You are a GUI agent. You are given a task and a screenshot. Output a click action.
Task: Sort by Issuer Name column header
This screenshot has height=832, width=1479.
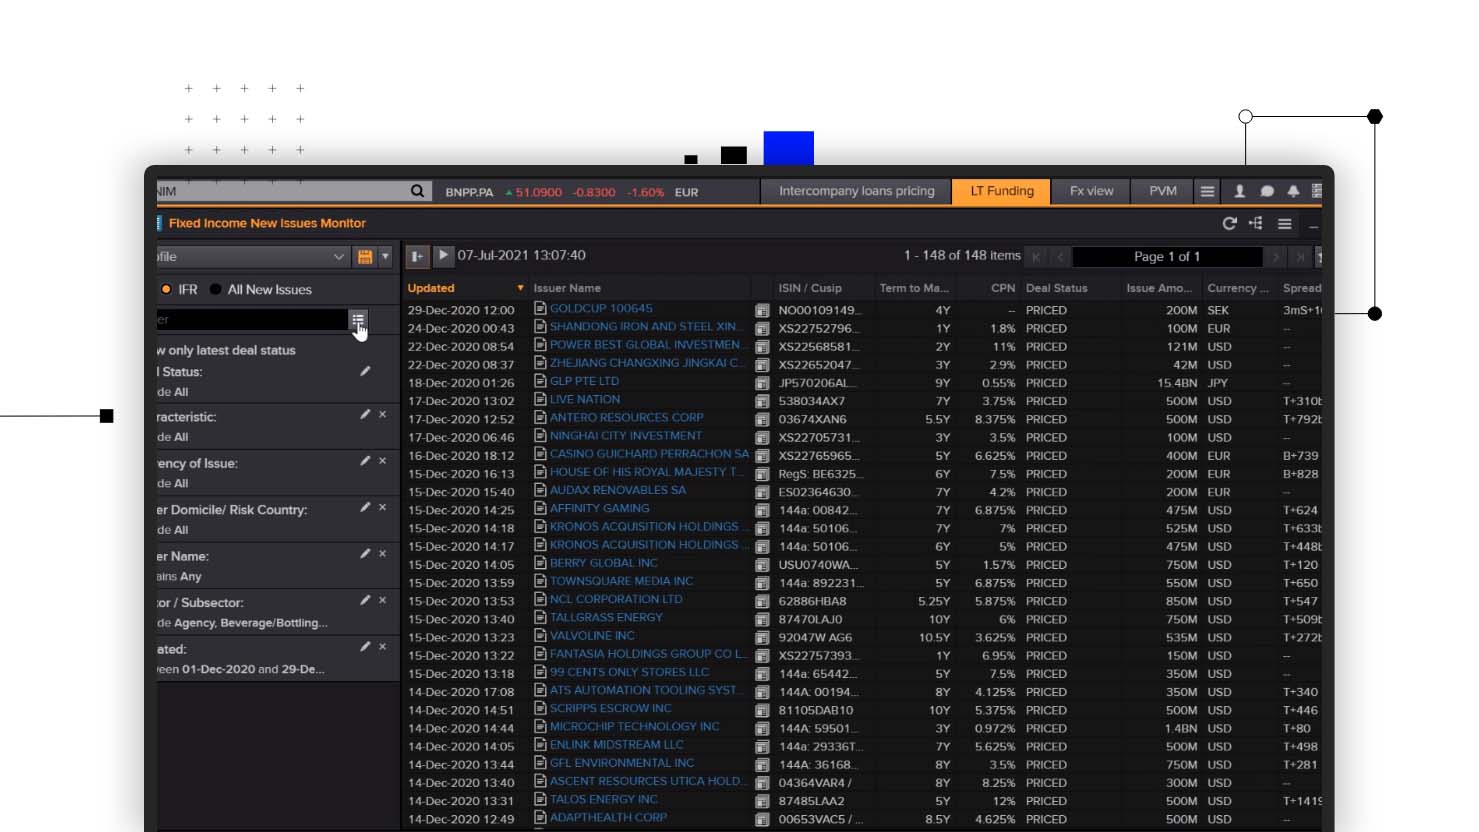(x=567, y=288)
